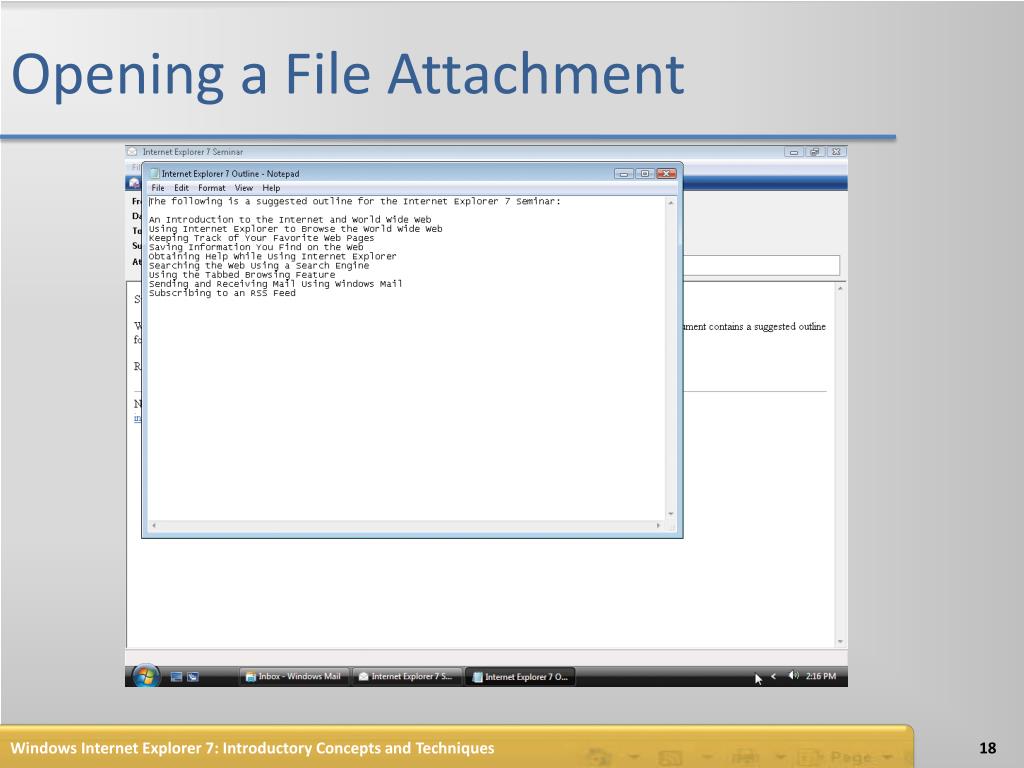Switch to Inbox - Windows Mail taskbar button
Viewport: 1024px width, 768px height.
tap(294, 677)
